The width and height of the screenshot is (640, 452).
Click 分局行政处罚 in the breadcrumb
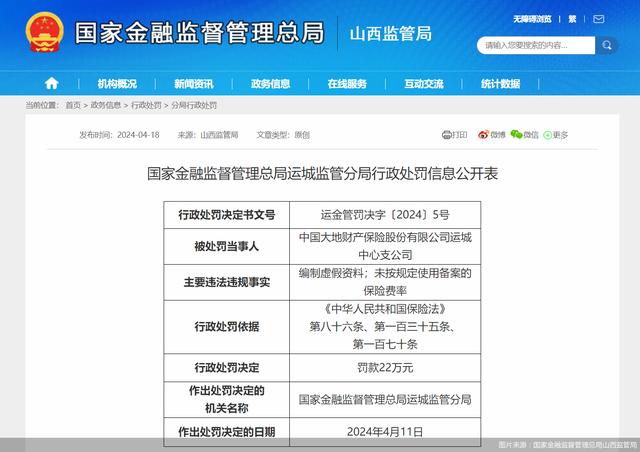tap(194, 105)
